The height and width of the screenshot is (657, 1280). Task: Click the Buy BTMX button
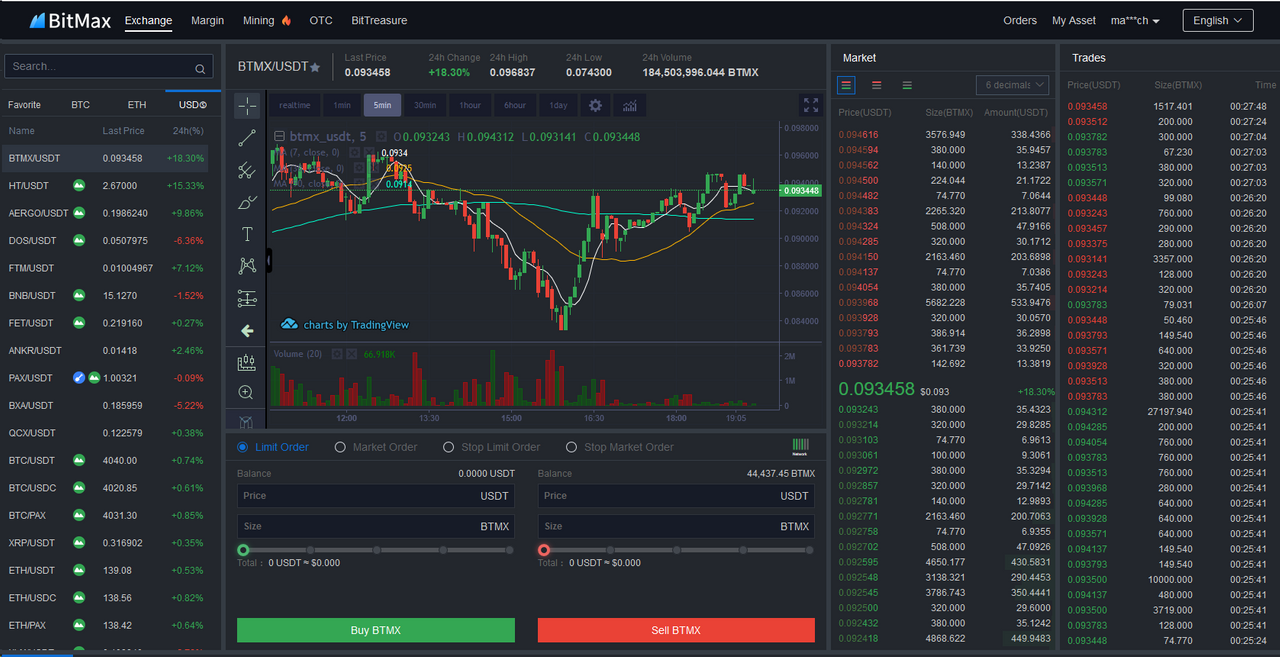click(x=376, y=630)
